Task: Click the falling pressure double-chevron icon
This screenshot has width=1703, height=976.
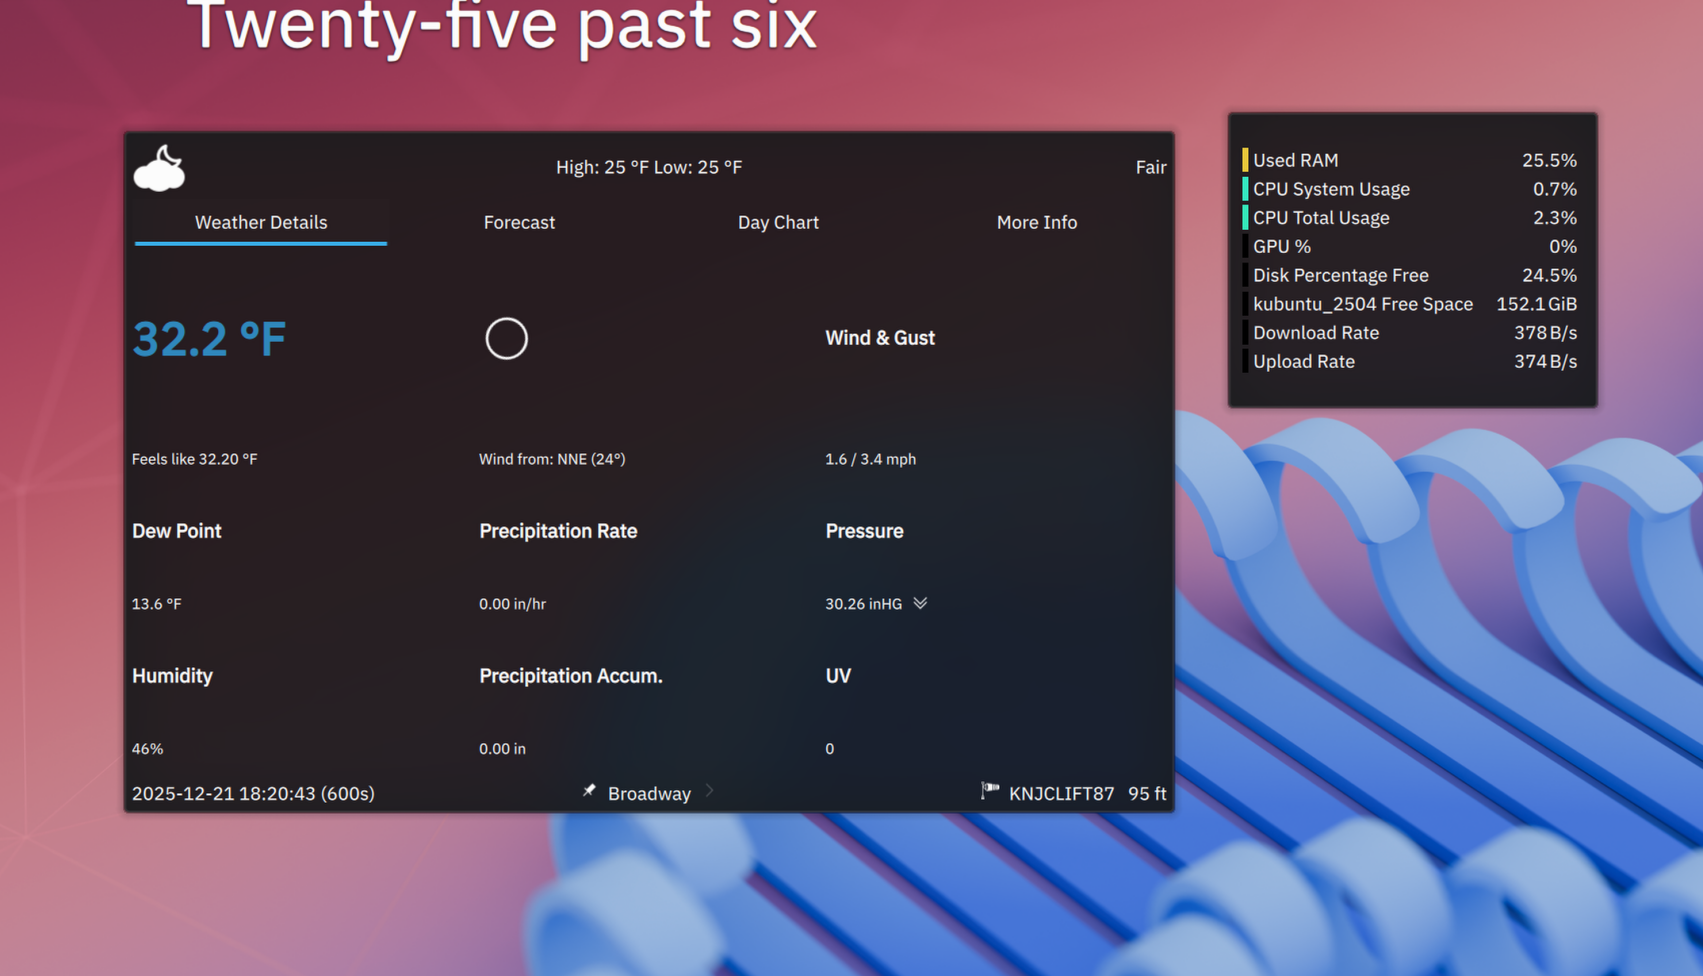Action: (921, 603)
